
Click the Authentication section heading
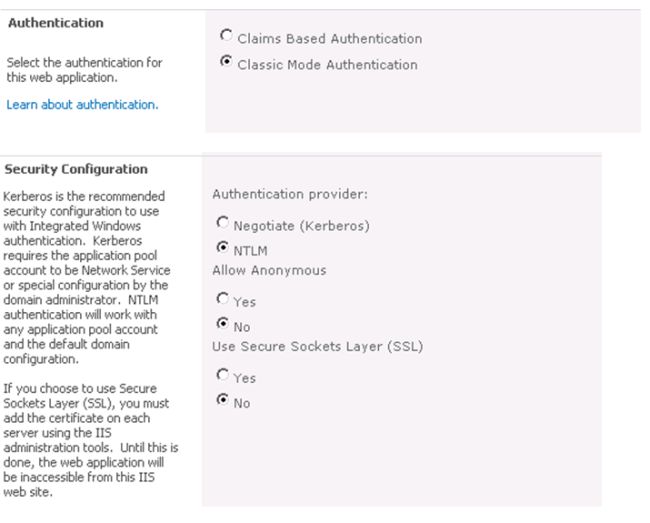[56, 23]
